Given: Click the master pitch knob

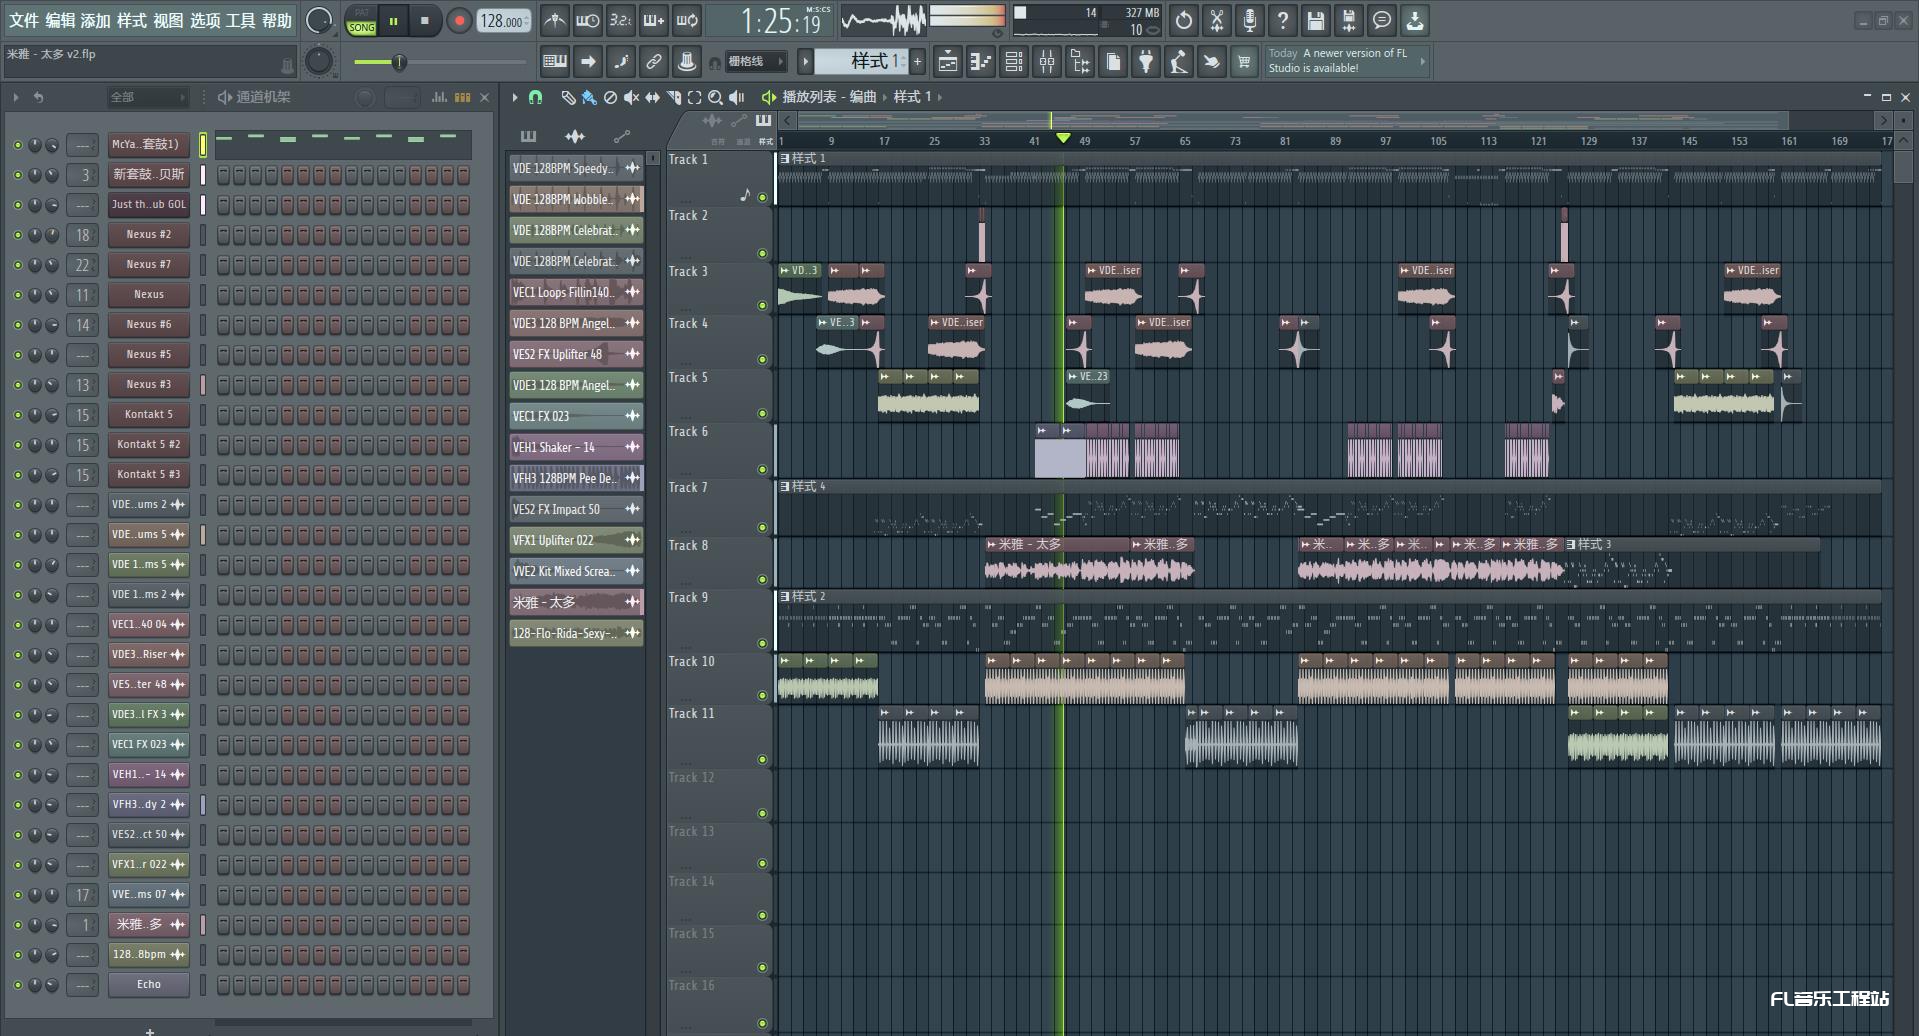Looking at the screenshot, I should pyautogui.click(x=318, y=62).
